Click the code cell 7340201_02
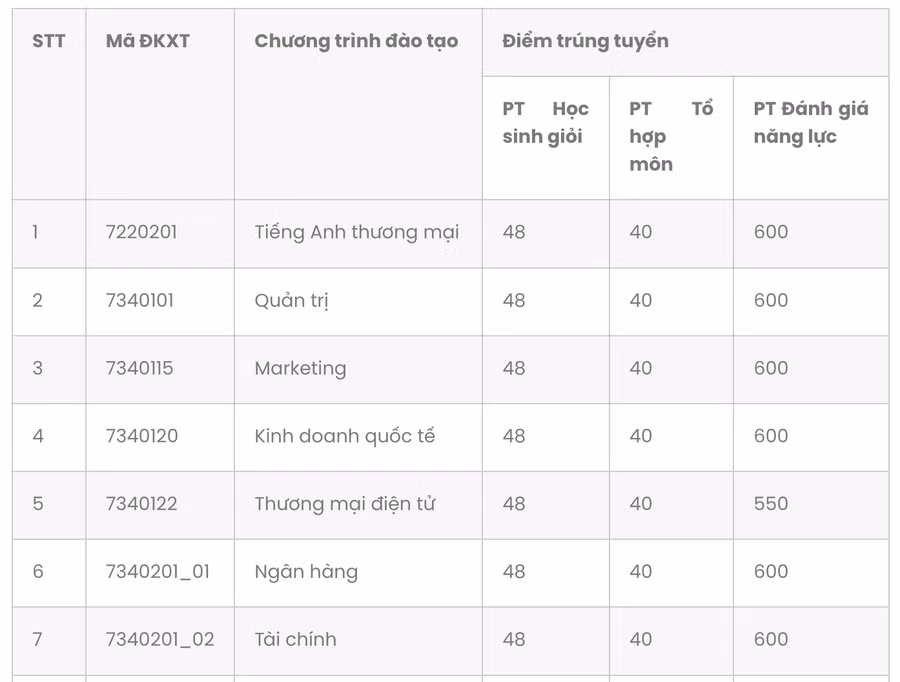 pos(160,639)
